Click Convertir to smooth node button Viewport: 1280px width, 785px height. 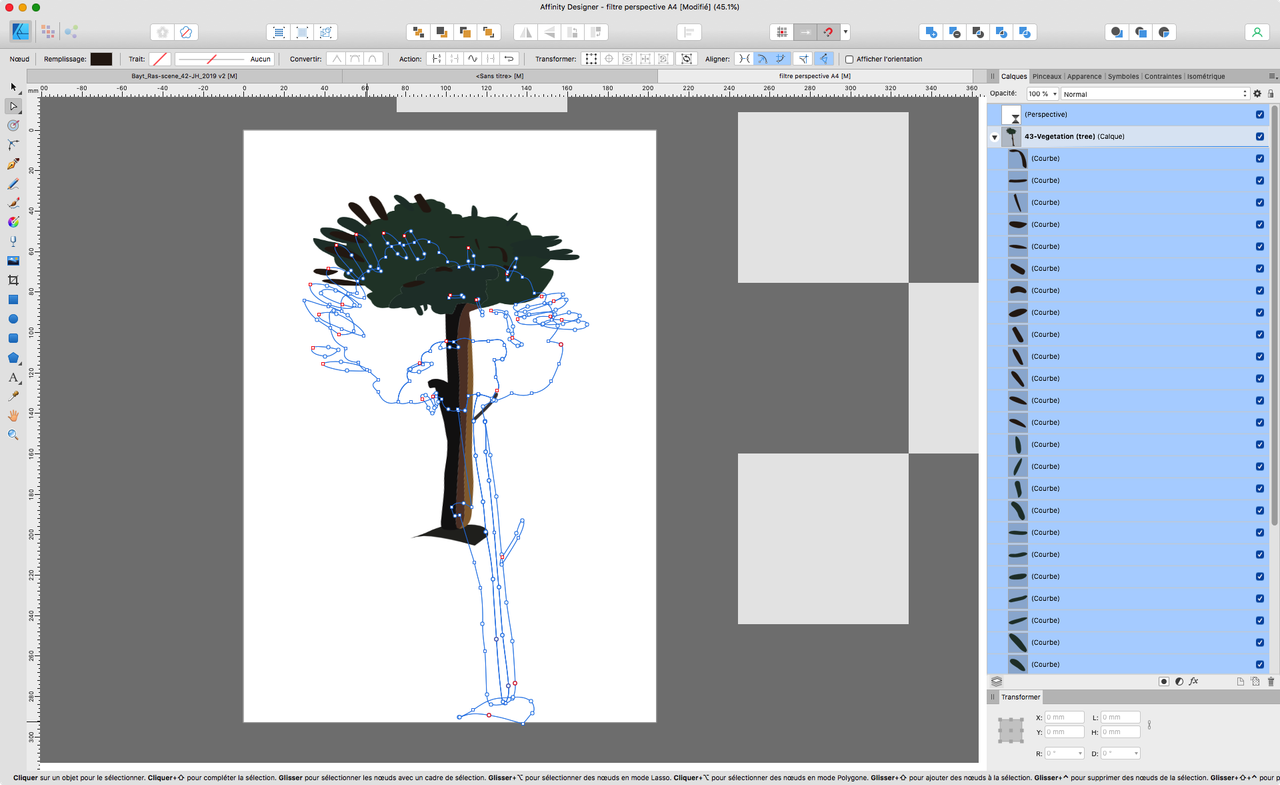pyautogui.click(x=354, y=59)
